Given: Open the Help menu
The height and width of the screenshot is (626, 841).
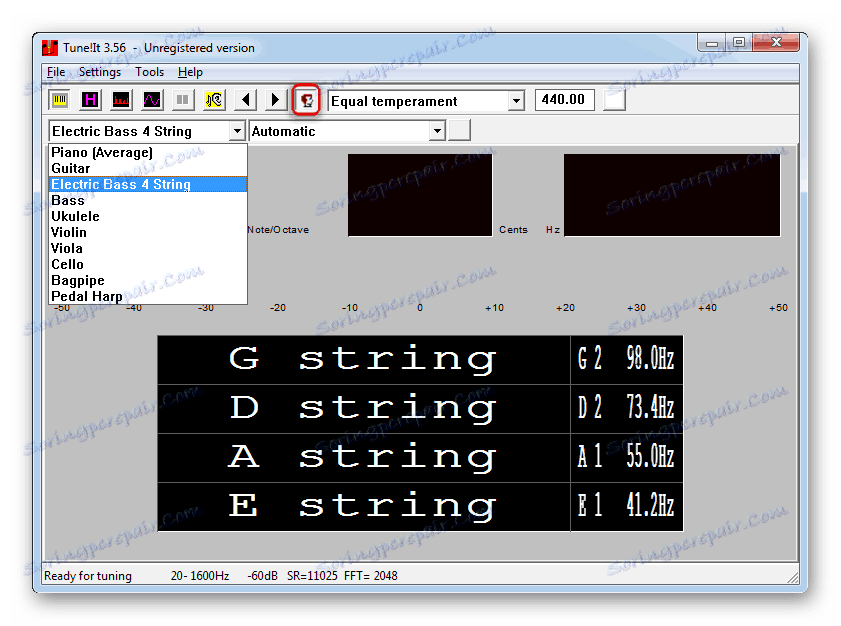Looking at the screenshot, I should tap(190, 72).
